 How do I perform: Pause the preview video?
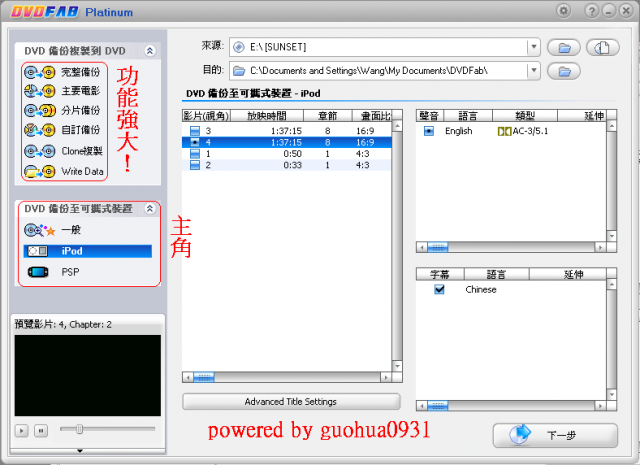click(x=41, y=430)
